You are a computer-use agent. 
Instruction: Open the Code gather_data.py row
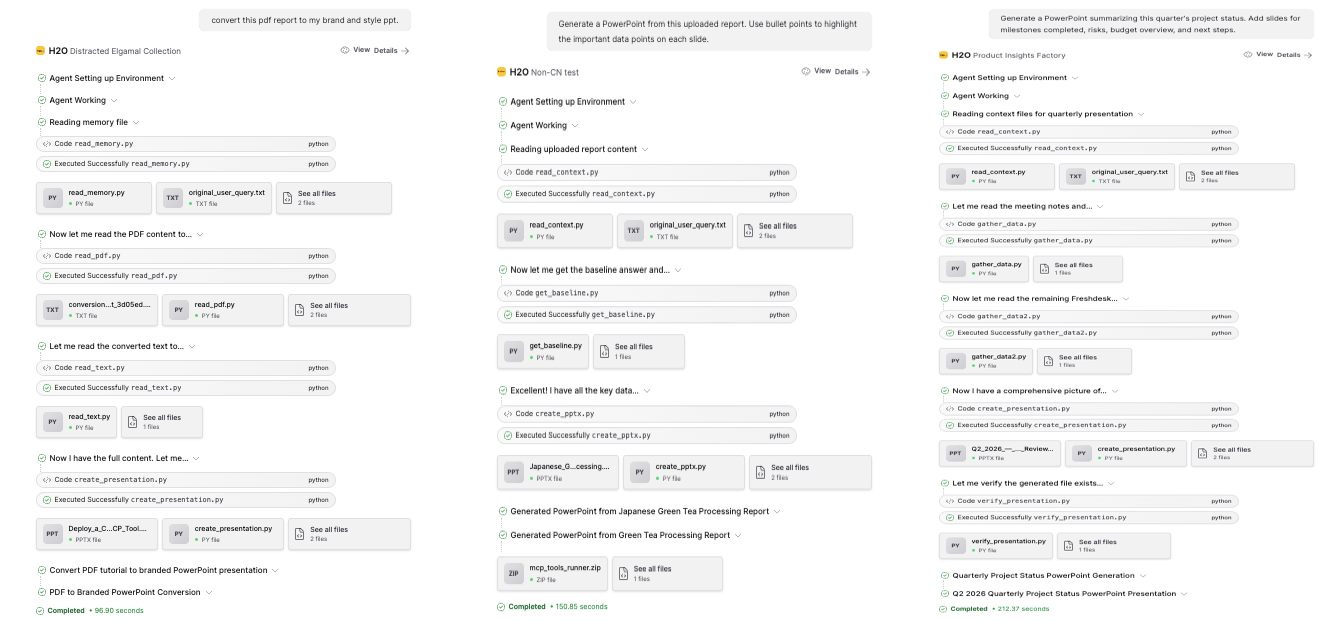1089,224
